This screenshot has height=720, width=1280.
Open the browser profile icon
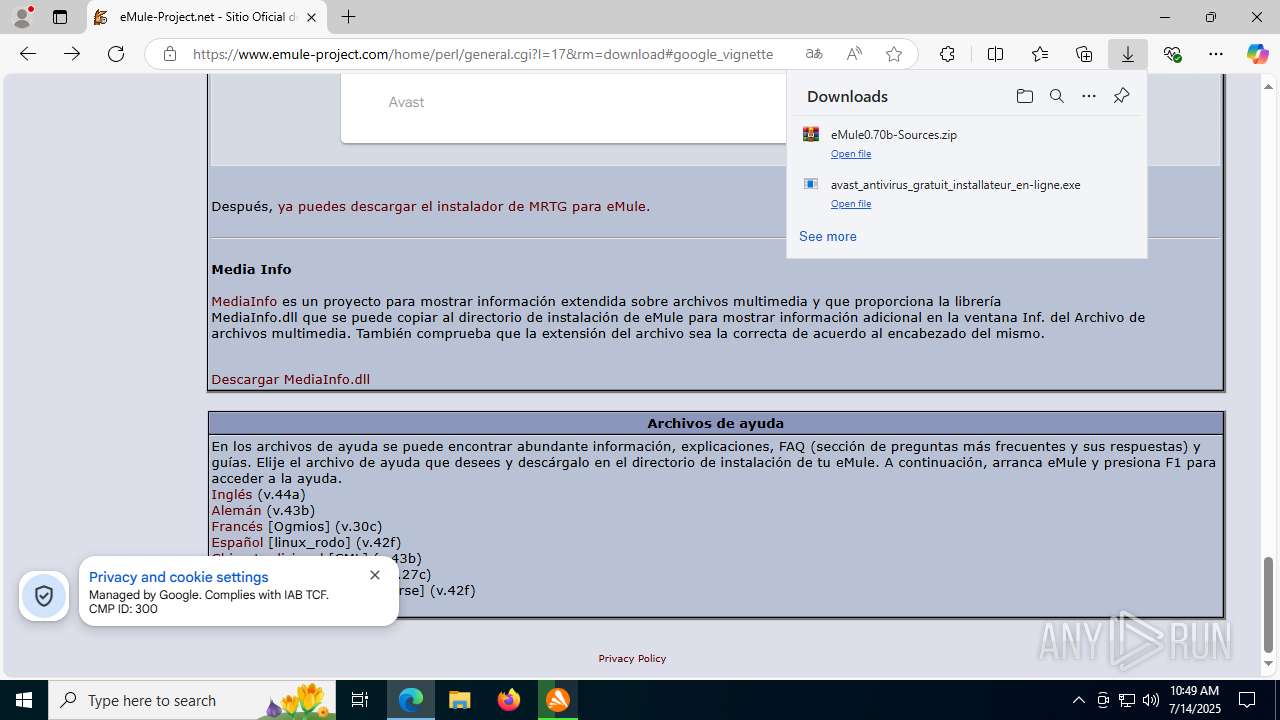[22, 17]
